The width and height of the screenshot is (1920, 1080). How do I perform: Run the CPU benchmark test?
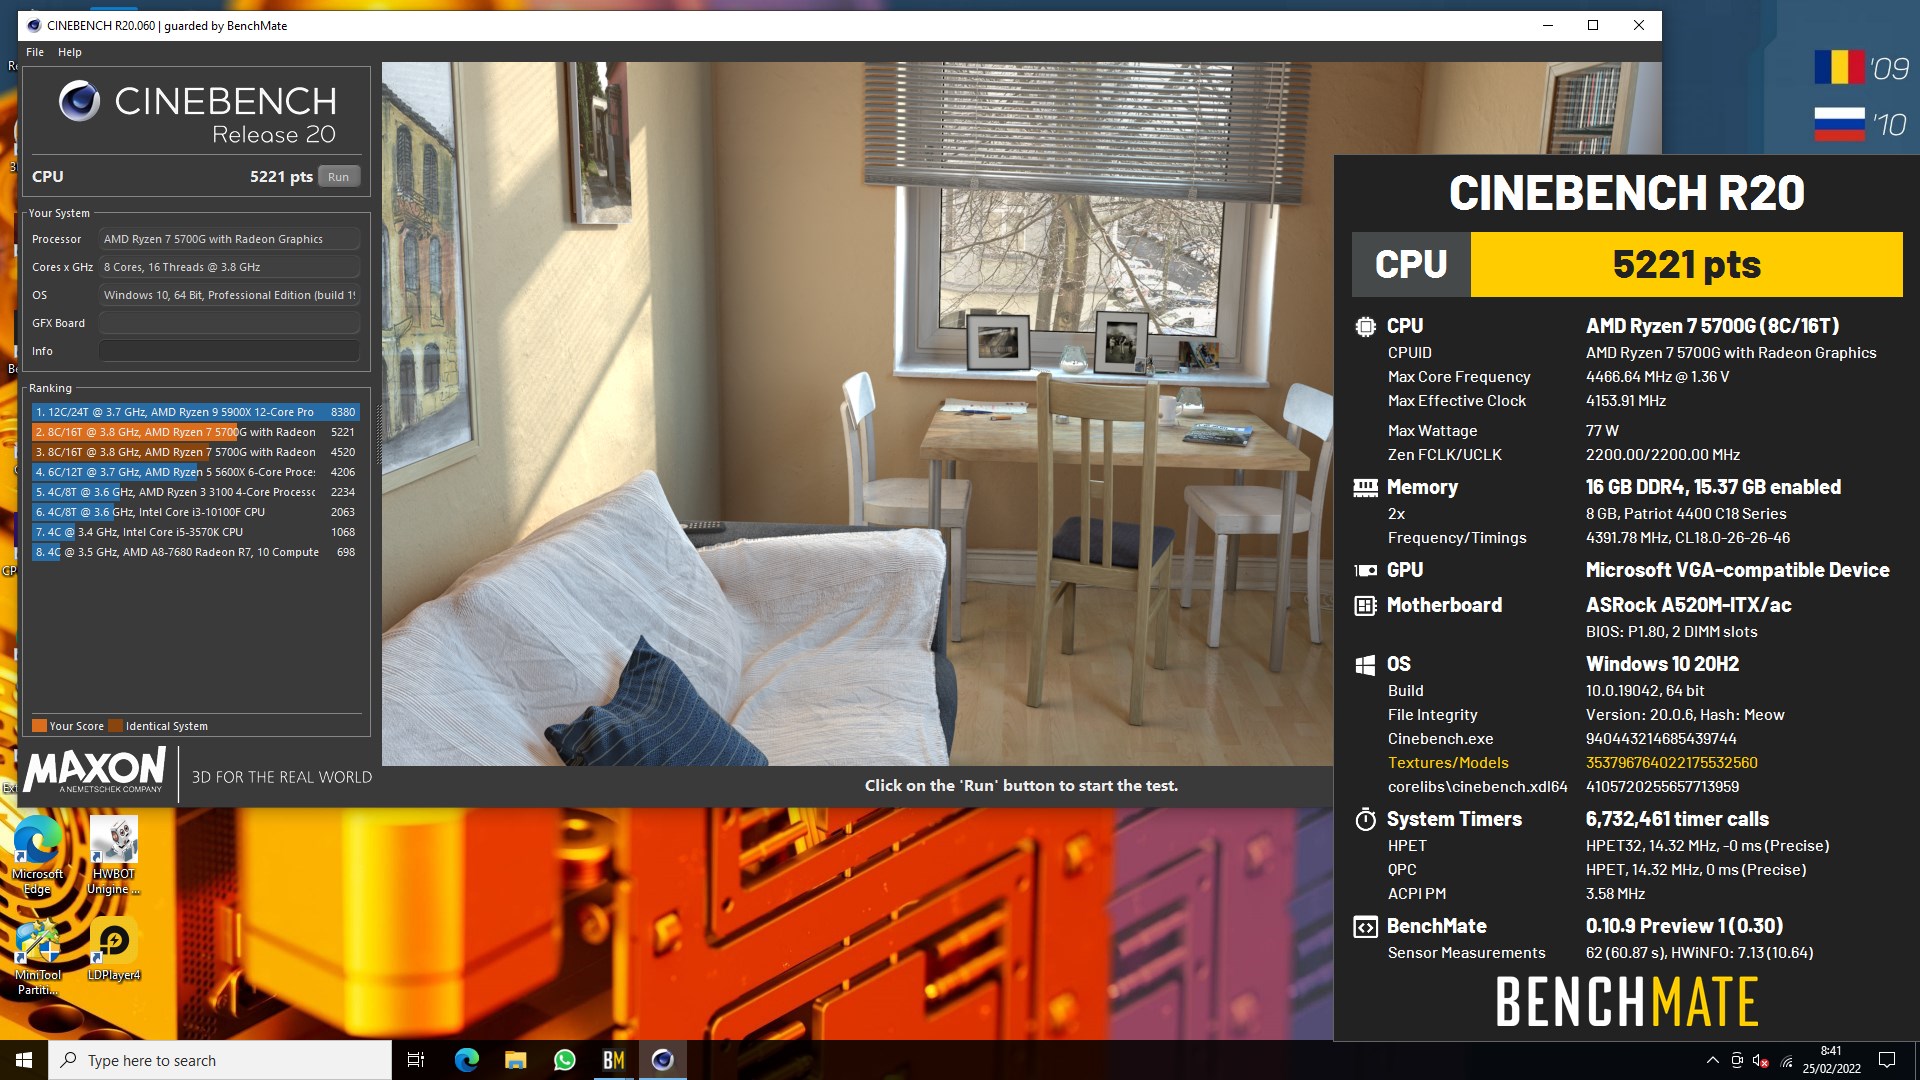(x=339, y=177)
